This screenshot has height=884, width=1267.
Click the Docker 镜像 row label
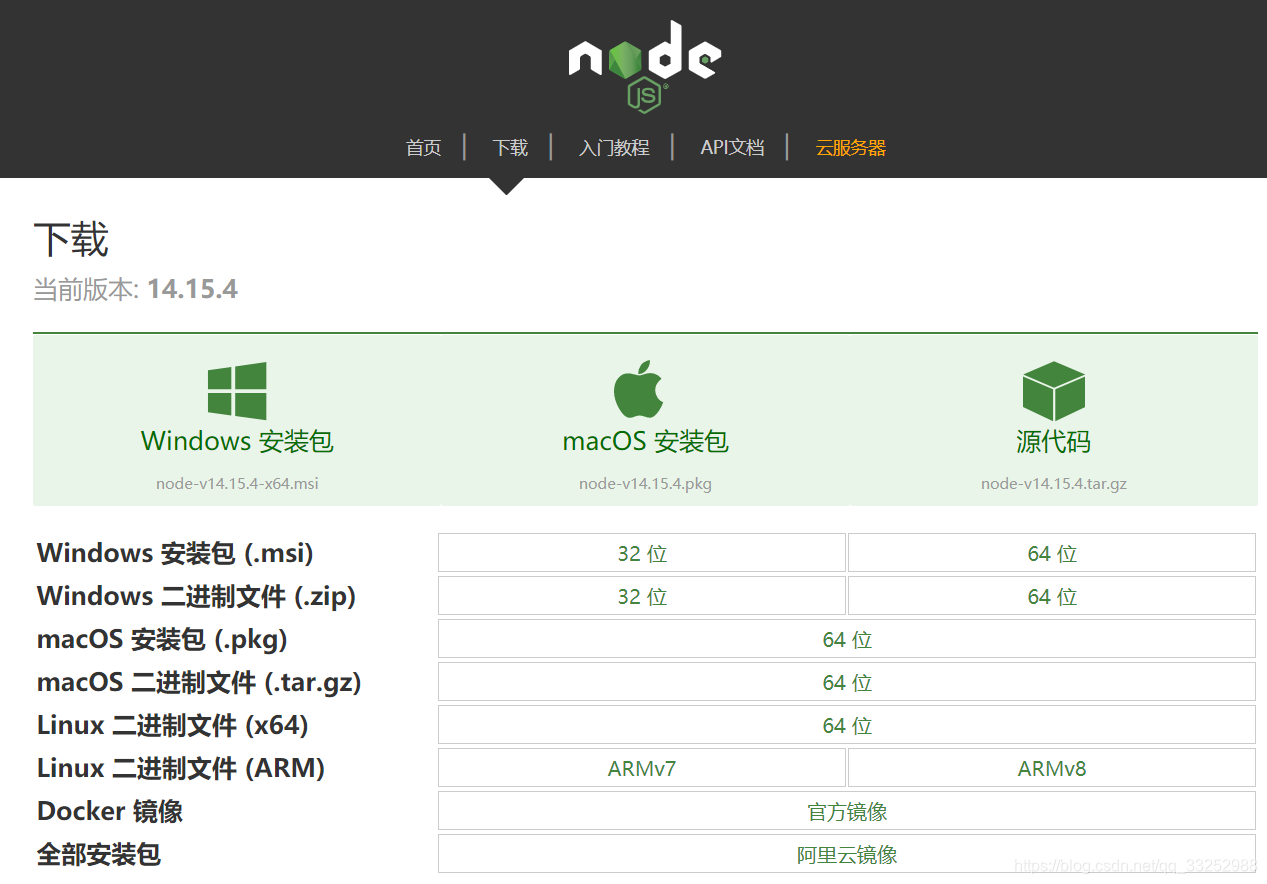click(x=110, y=811)
